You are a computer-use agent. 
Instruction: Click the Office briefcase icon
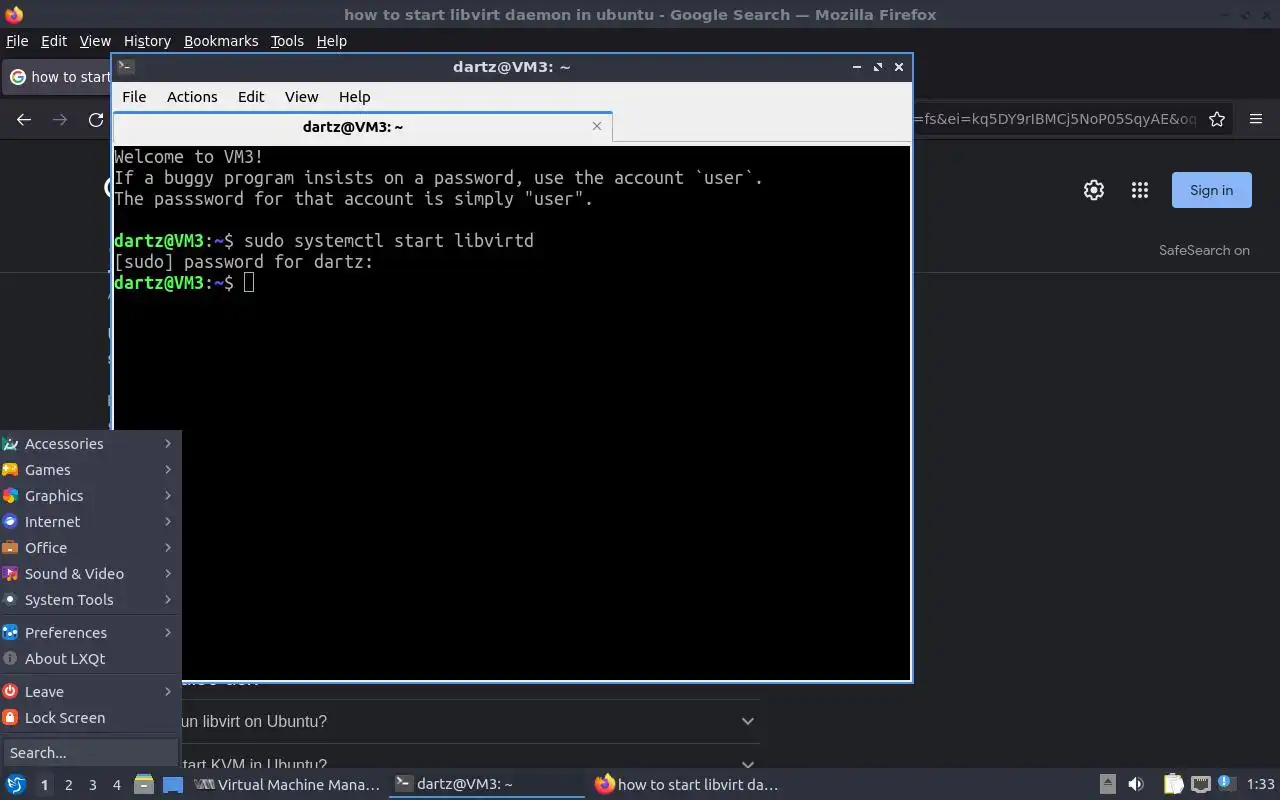[x=10, y=548]
